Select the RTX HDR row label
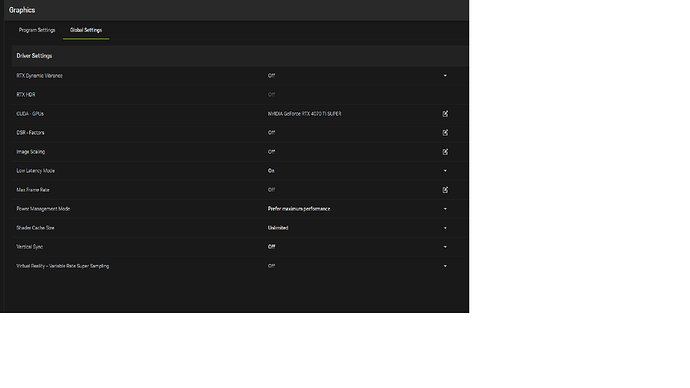690x388 pixels. pos(26,95)
